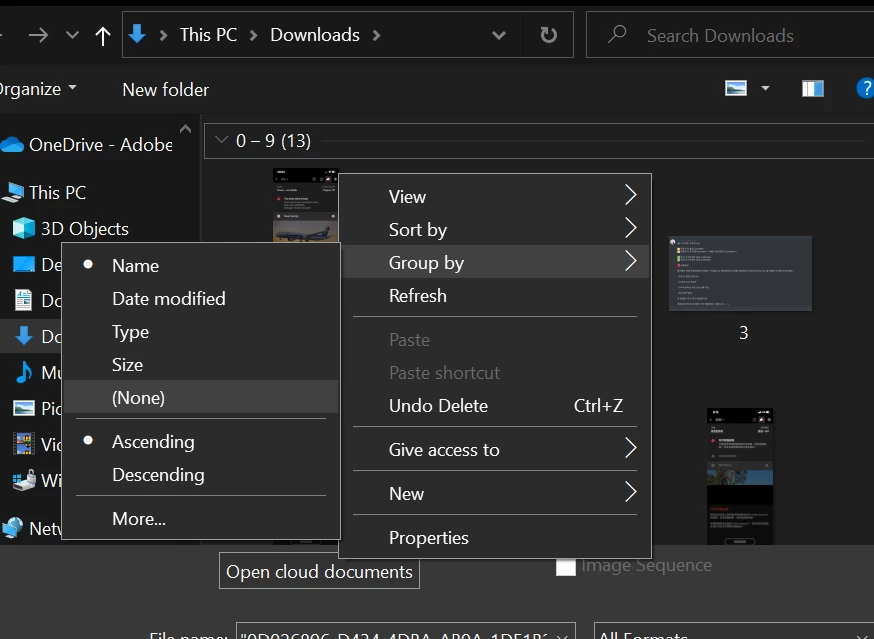Toggle the preview pane icon
Image resolution: width=874 pixels, height=639 pixels.
813,88
